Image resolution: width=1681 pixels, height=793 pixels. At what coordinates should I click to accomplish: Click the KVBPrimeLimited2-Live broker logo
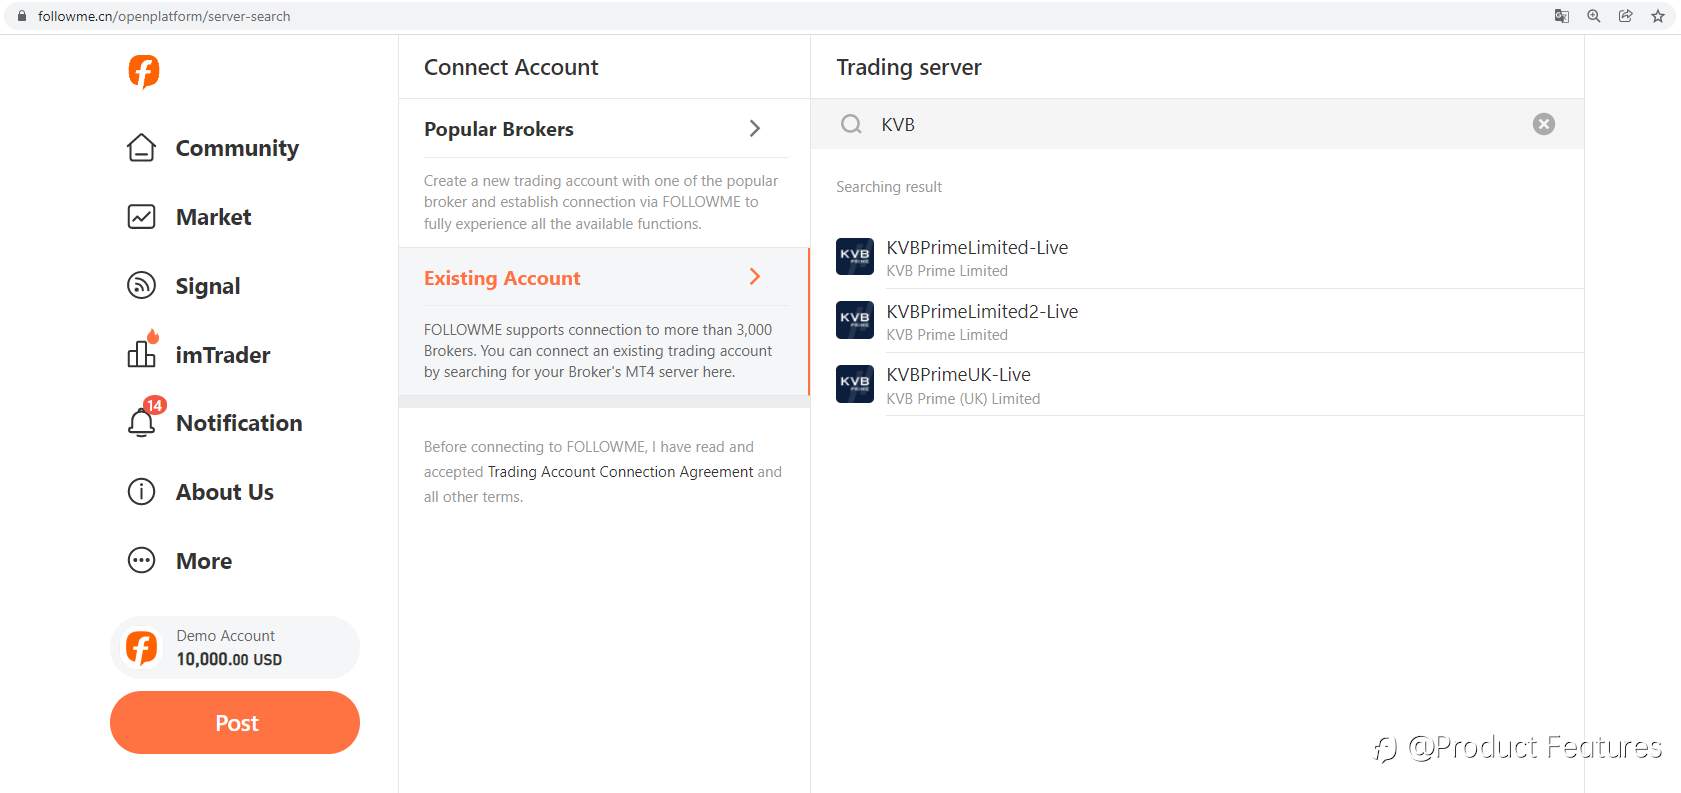click(x=855, y=320)
